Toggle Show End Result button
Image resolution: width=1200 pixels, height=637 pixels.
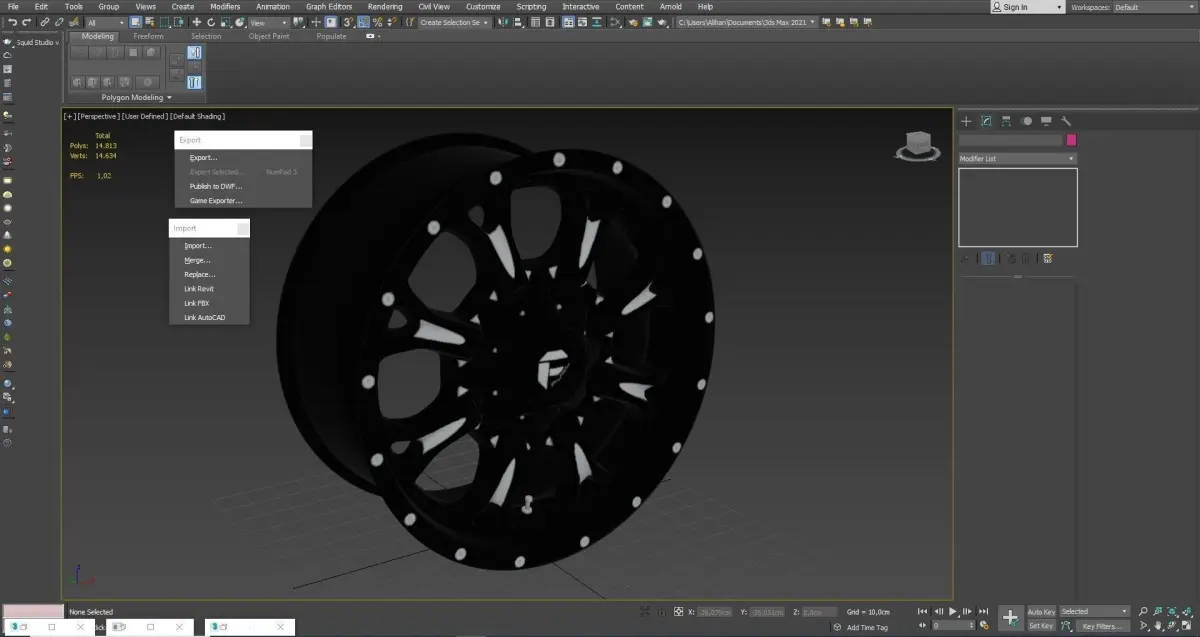click(x=987, y=258)
